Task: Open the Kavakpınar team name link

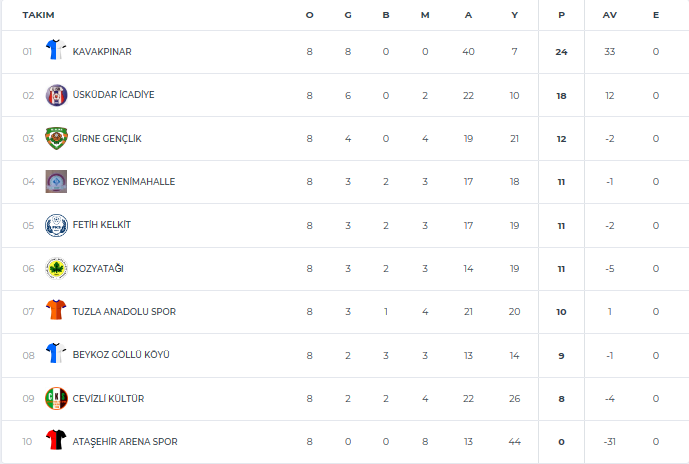Action: (x=102, y=52)
